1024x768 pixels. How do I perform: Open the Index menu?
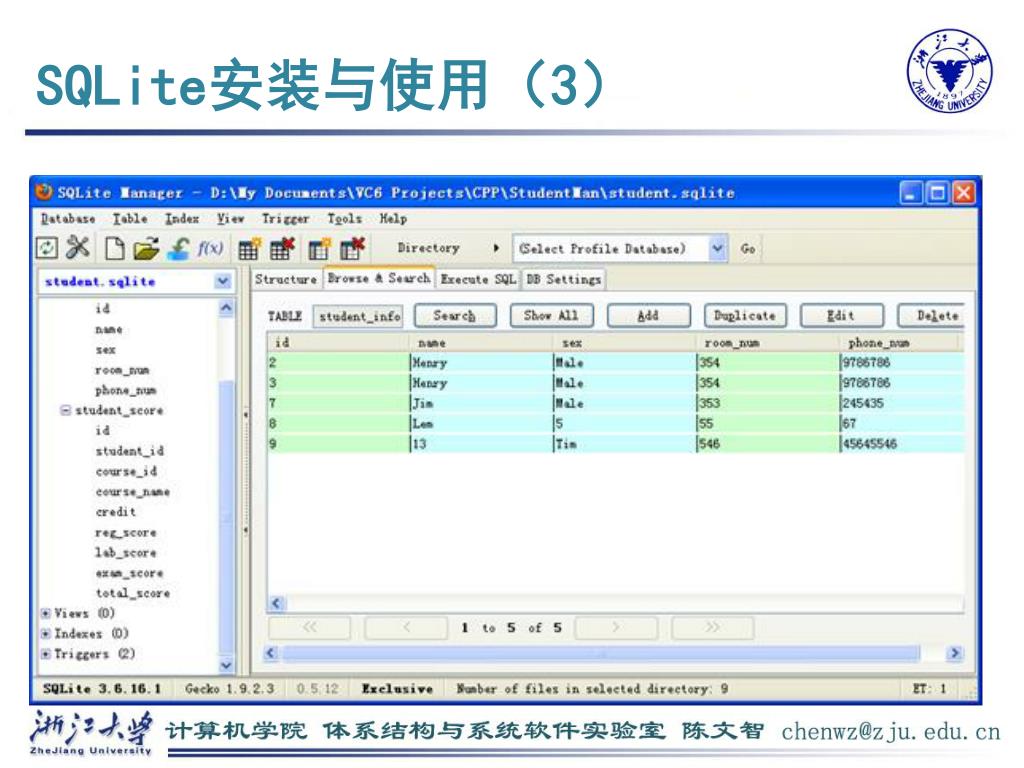click(x=182, y=219)
